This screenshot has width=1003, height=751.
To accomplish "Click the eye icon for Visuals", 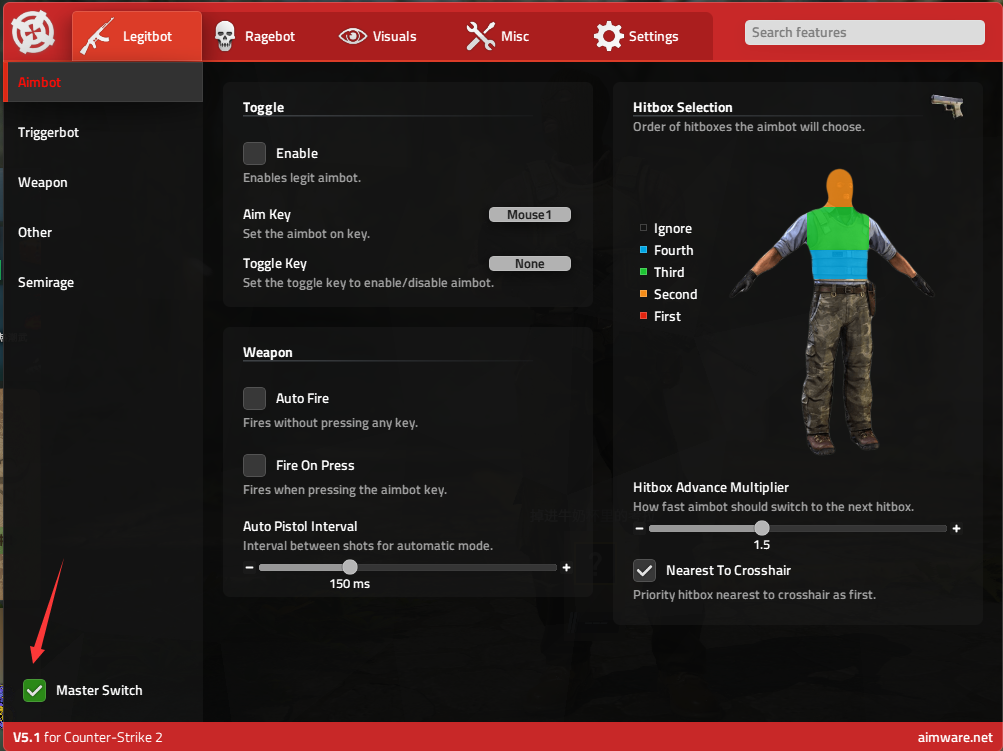I will click(353, 36).
